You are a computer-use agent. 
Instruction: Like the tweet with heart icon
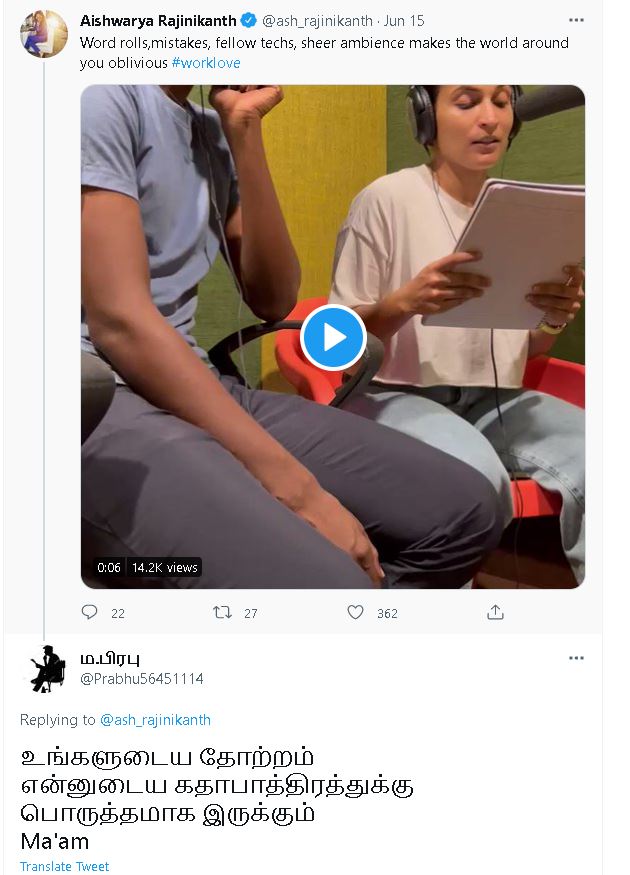click(x=355, y=612)
